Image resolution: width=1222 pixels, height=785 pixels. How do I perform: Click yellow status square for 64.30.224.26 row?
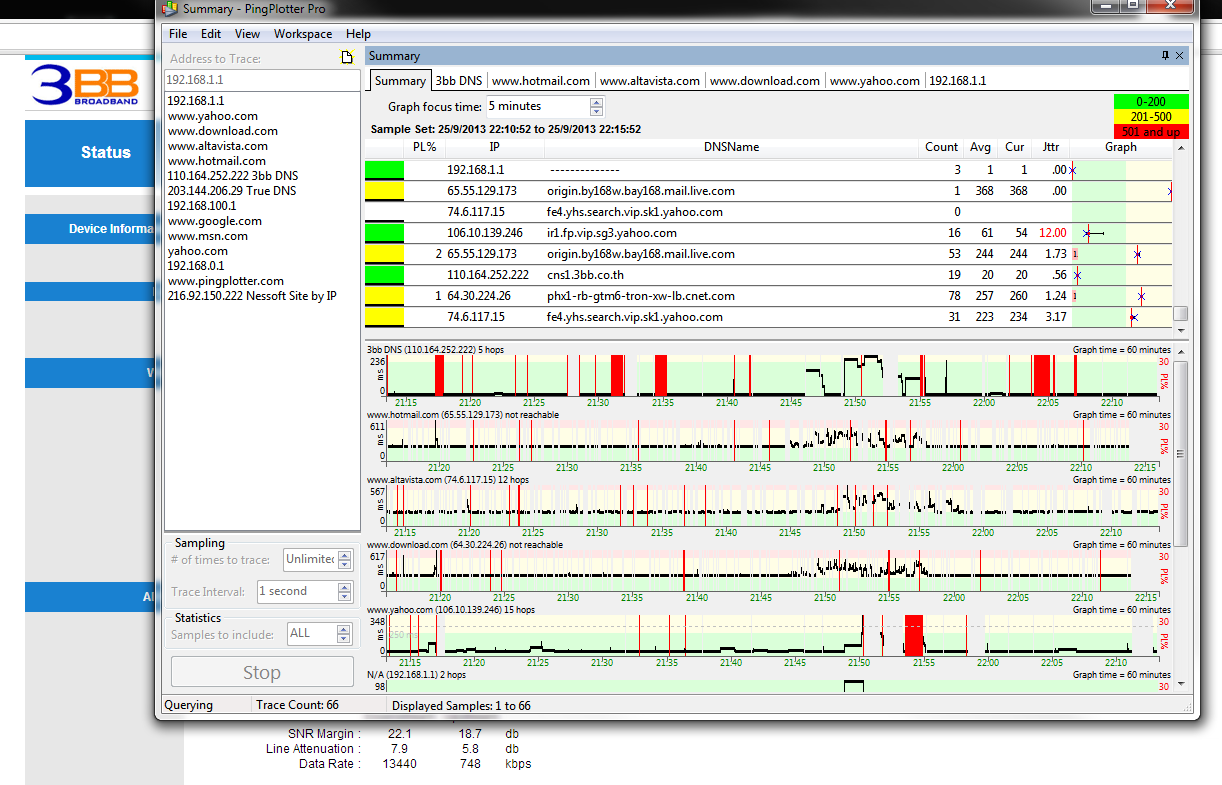[383, 296]
